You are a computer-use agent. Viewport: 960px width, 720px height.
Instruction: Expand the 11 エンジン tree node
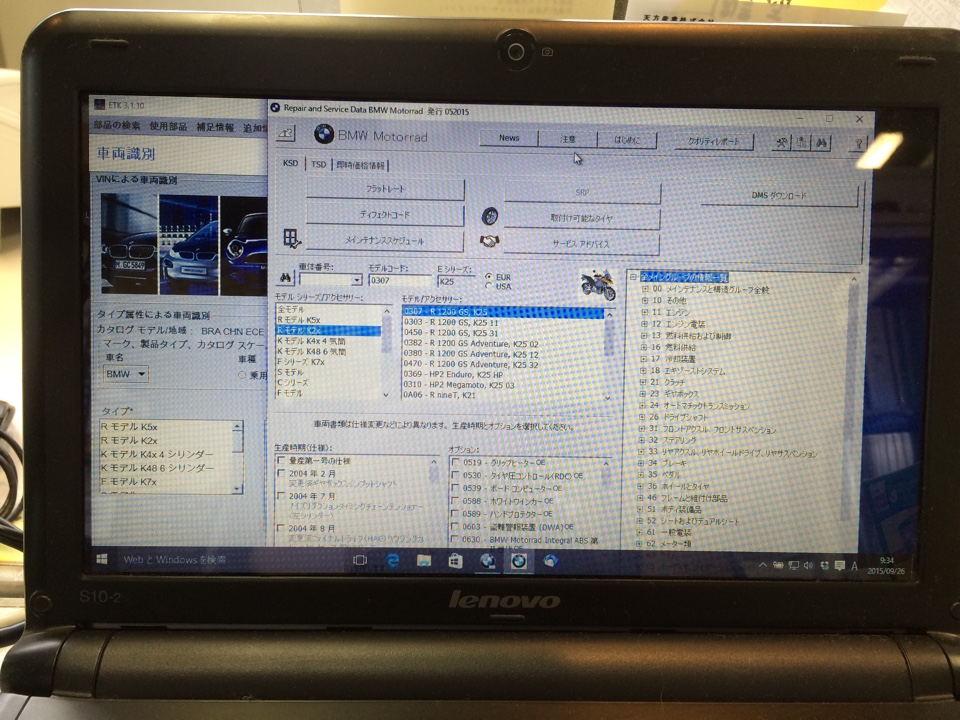pos(644,312)
